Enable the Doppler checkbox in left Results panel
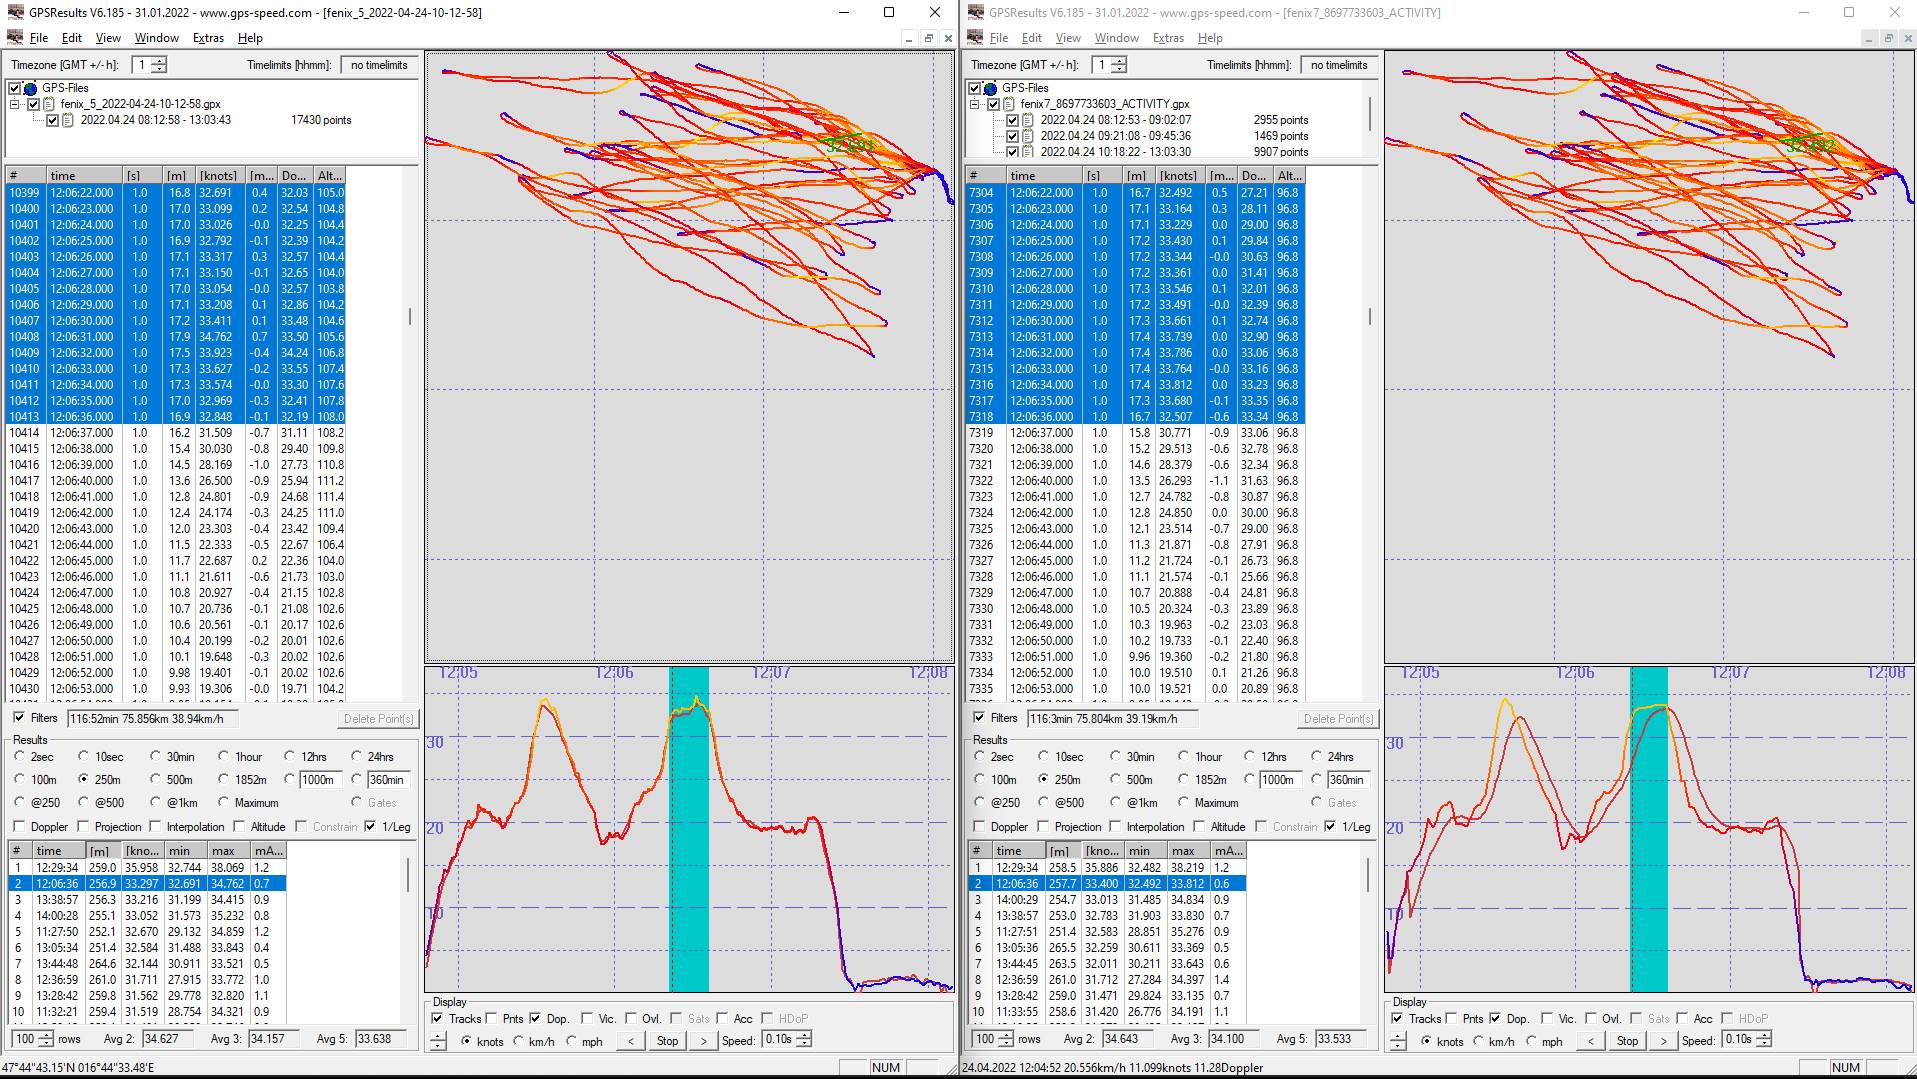The width and height of the screenshot is (1917, 1079). click(20, 827)
